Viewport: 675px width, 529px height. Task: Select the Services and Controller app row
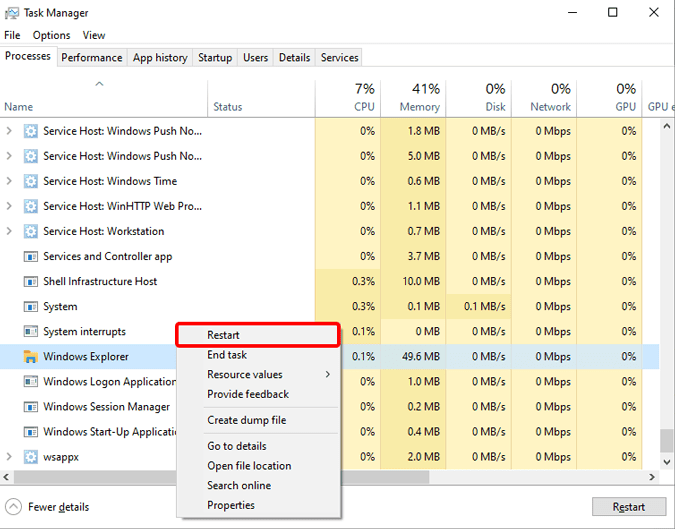pos(329,257)
